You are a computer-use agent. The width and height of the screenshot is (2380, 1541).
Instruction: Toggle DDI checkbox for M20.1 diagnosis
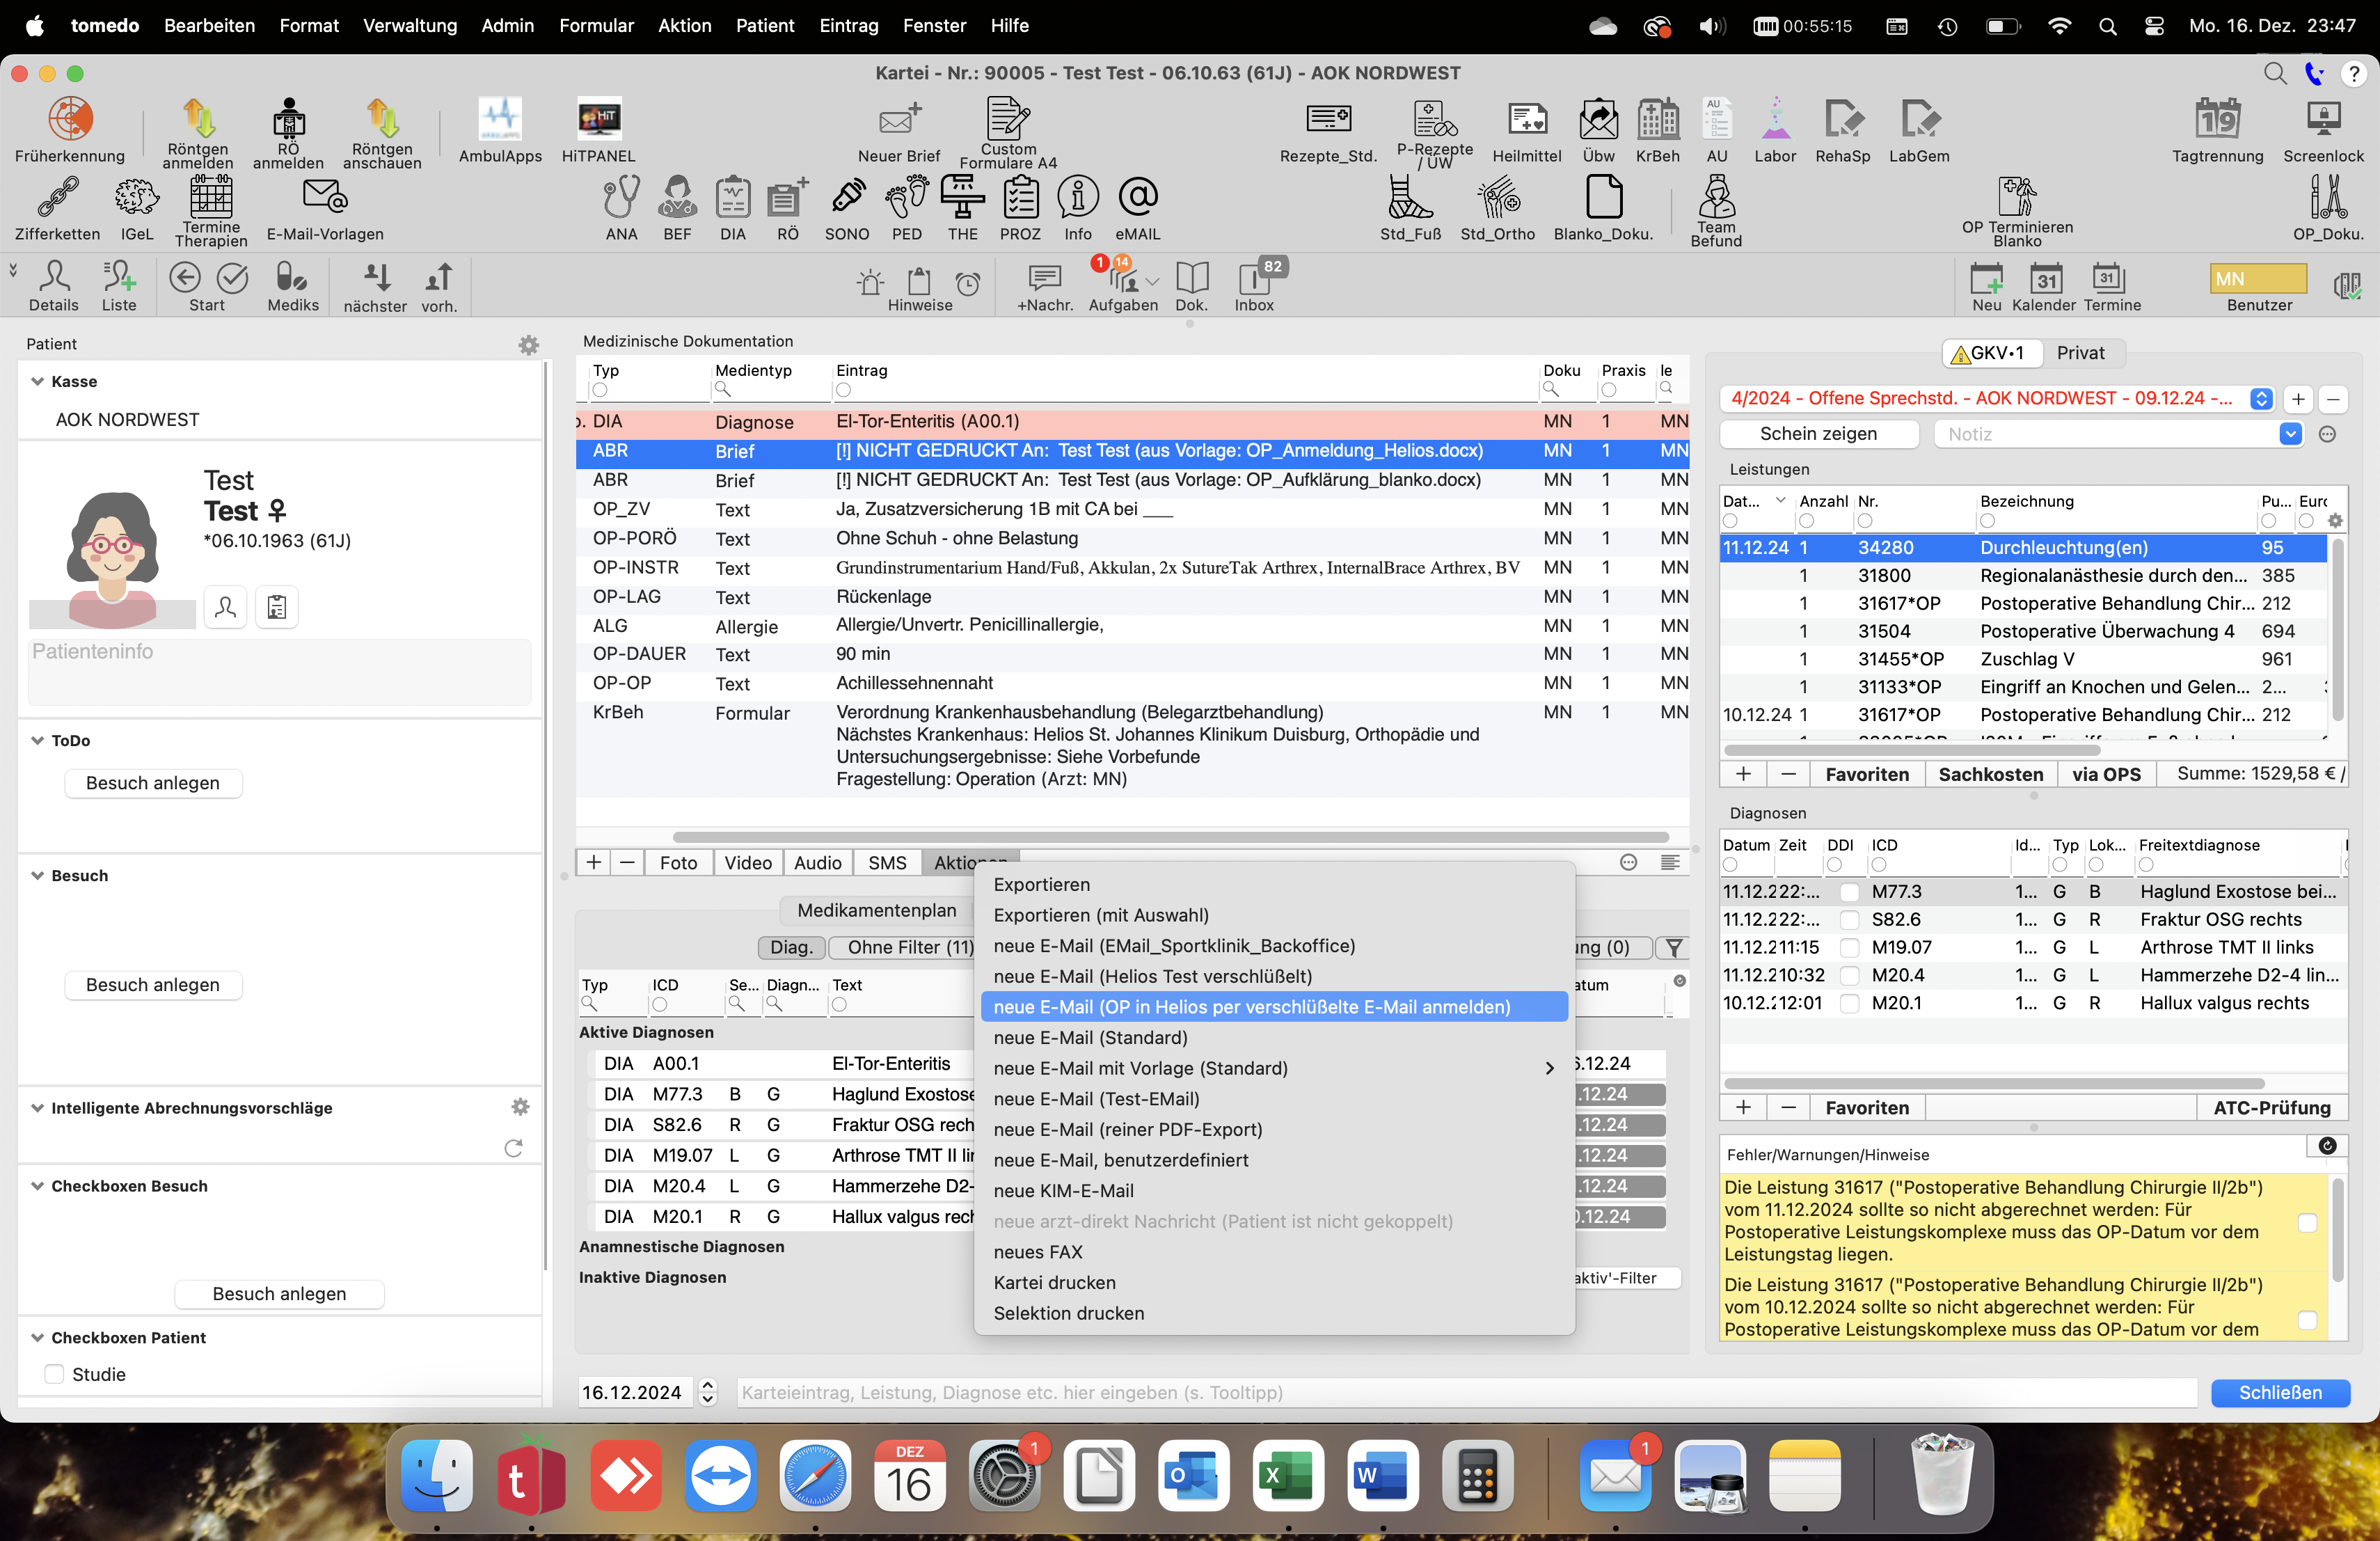1850,1004
